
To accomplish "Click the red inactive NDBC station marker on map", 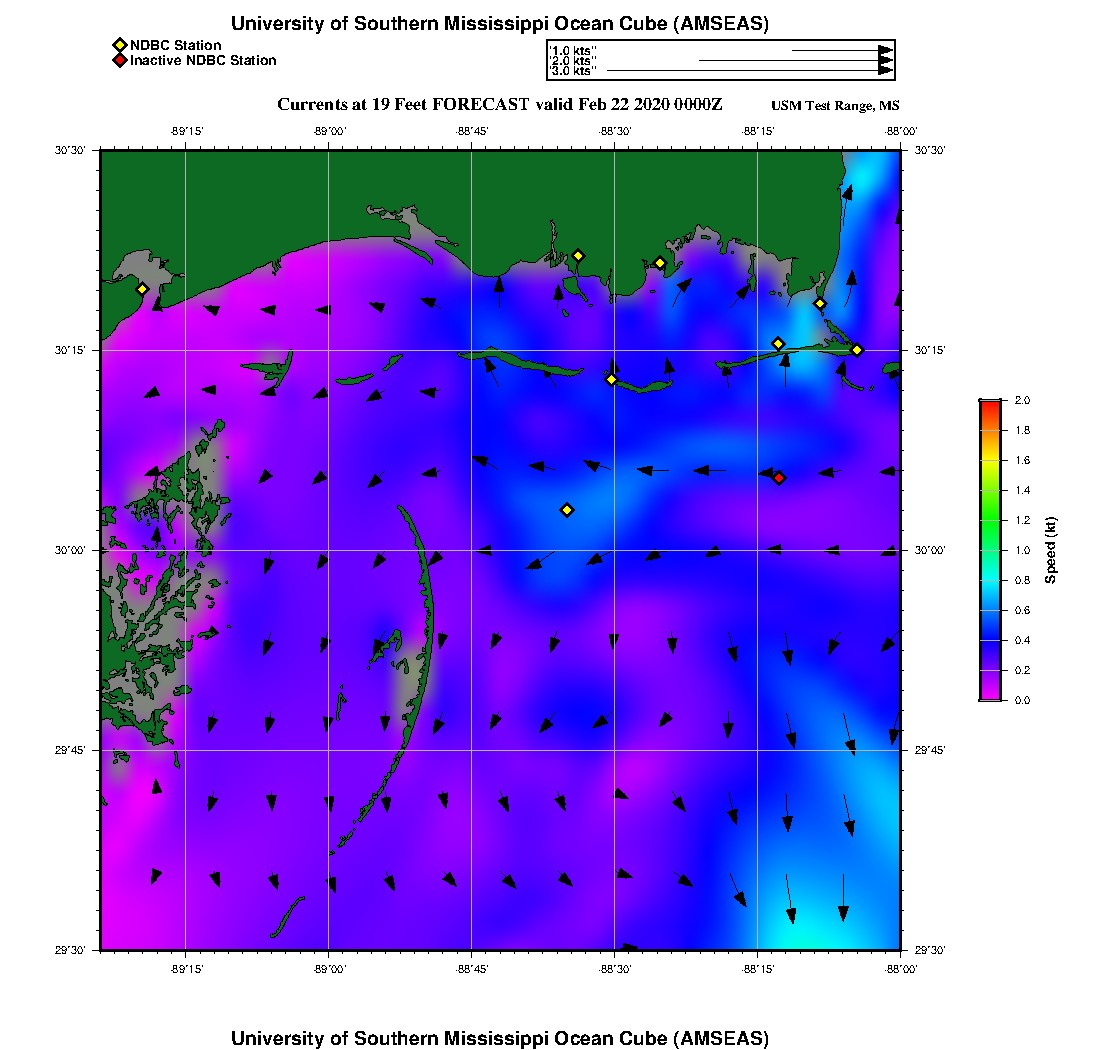I will tap(779, 478).
